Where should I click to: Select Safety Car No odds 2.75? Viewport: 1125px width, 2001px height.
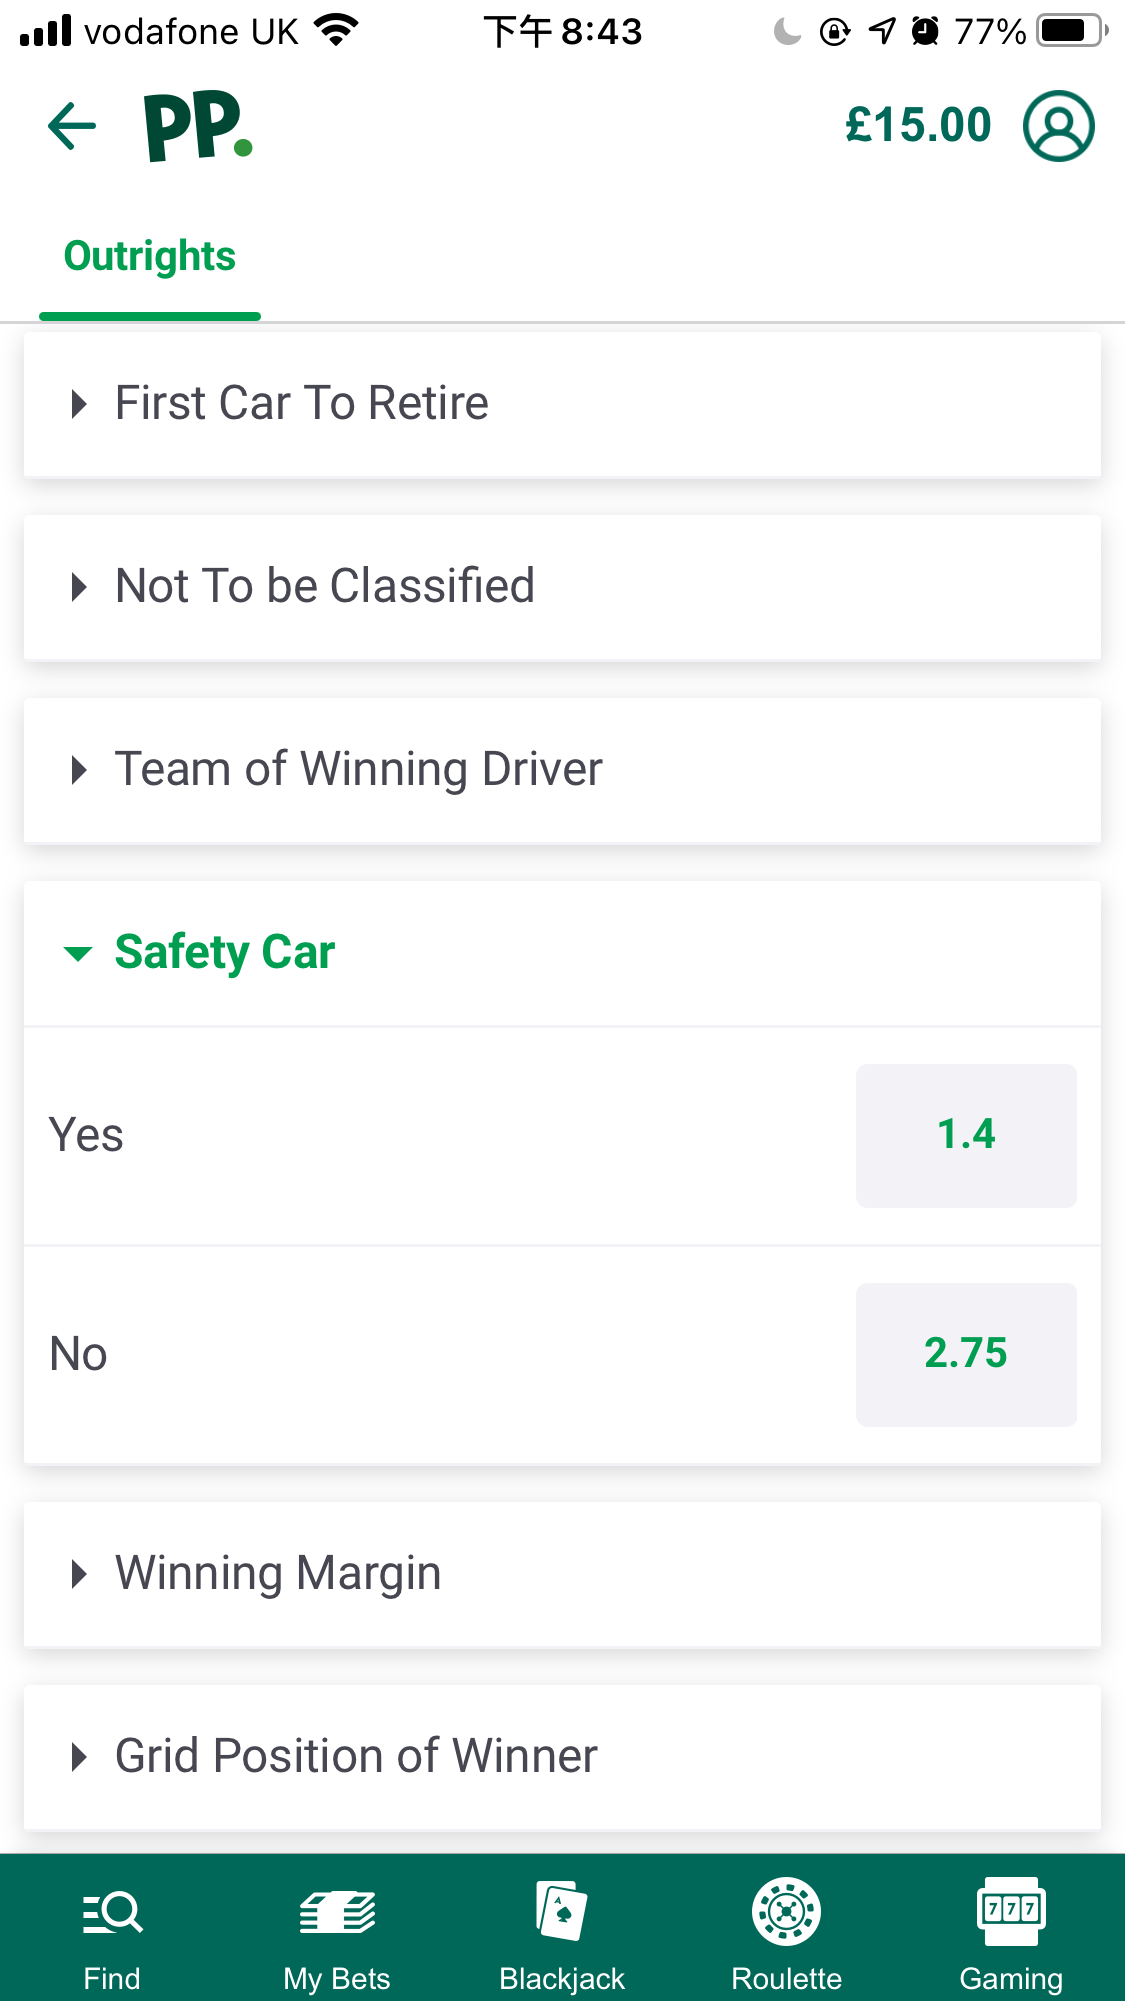click(966, 1354)
